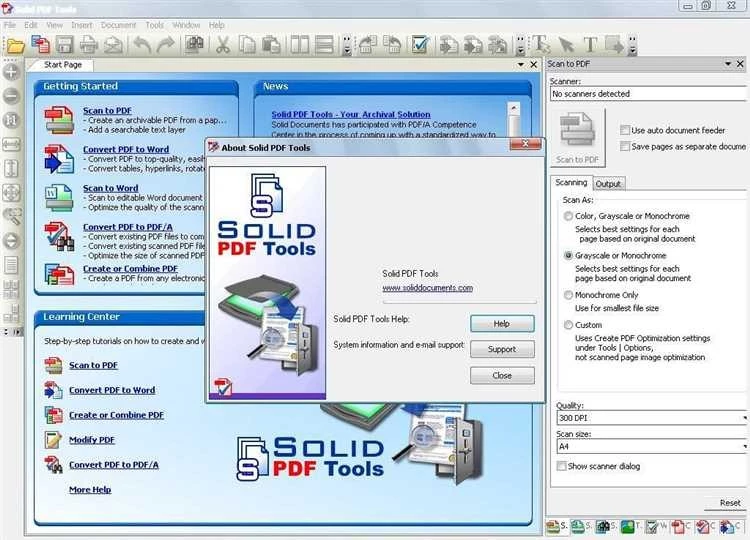Click the Email envelope toolbar icon
The height and width of the screenshot is (540, 750).
click(x=113, y=45)
